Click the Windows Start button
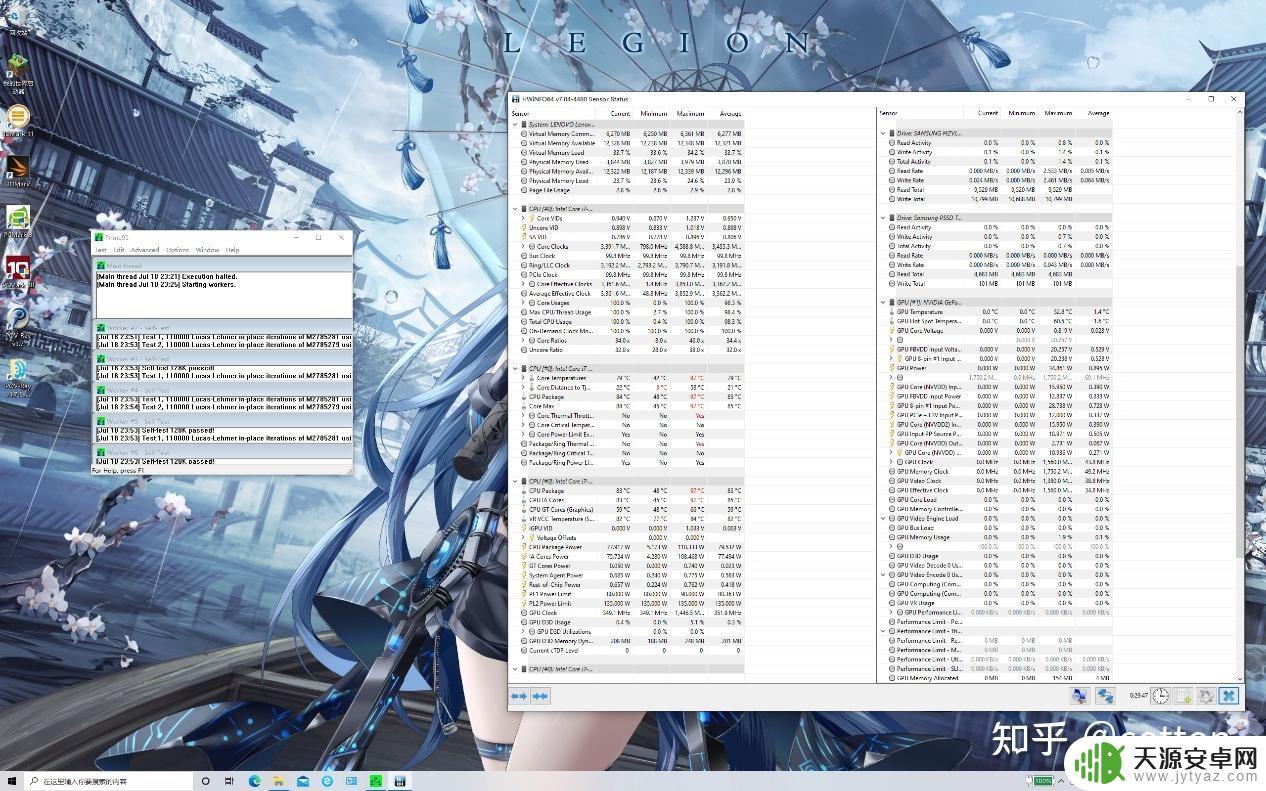 pyautogui.click(x=13, y=781)
